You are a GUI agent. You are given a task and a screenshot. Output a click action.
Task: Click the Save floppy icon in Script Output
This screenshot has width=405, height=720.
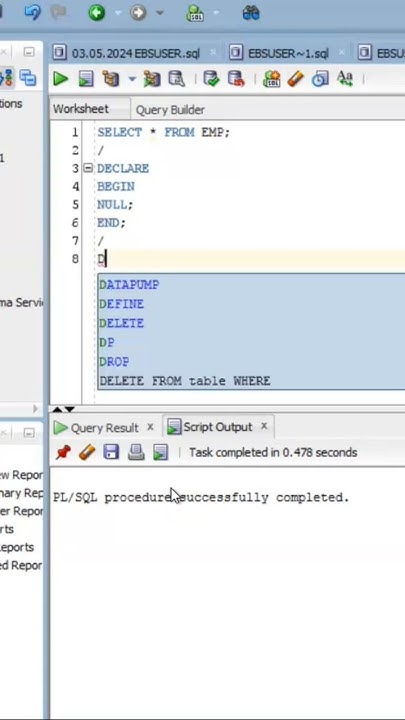coord(111,453)
